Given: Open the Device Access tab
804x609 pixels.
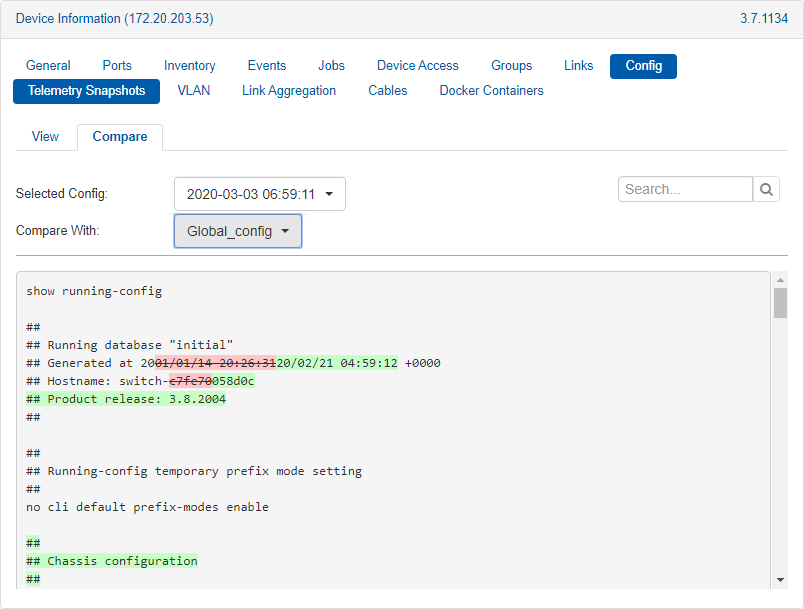Looking at the screenshot, I should click(418, 66).
